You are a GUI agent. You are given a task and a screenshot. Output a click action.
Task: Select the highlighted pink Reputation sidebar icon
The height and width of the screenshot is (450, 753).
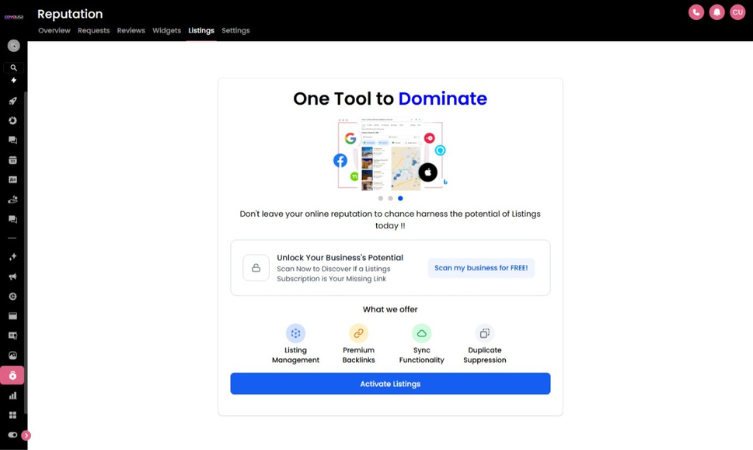(x=13, y=376)
